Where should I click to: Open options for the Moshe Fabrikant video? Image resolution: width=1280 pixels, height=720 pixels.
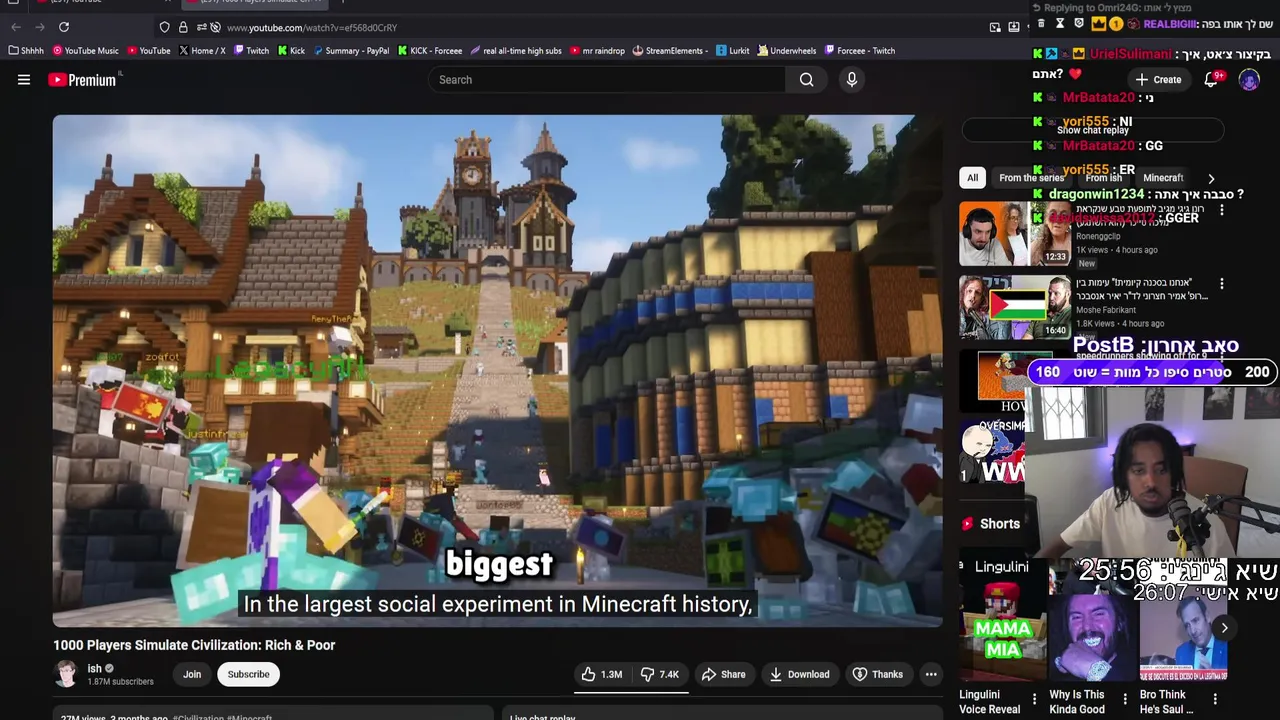tap(1221, 284)
